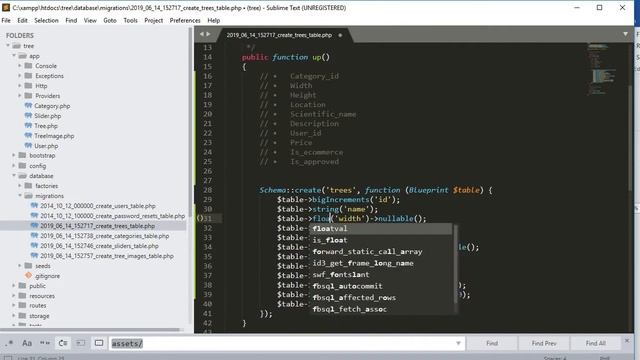The image size is (640, 360).
Task: Toggle in-selection search option
Action: point(81,343)
